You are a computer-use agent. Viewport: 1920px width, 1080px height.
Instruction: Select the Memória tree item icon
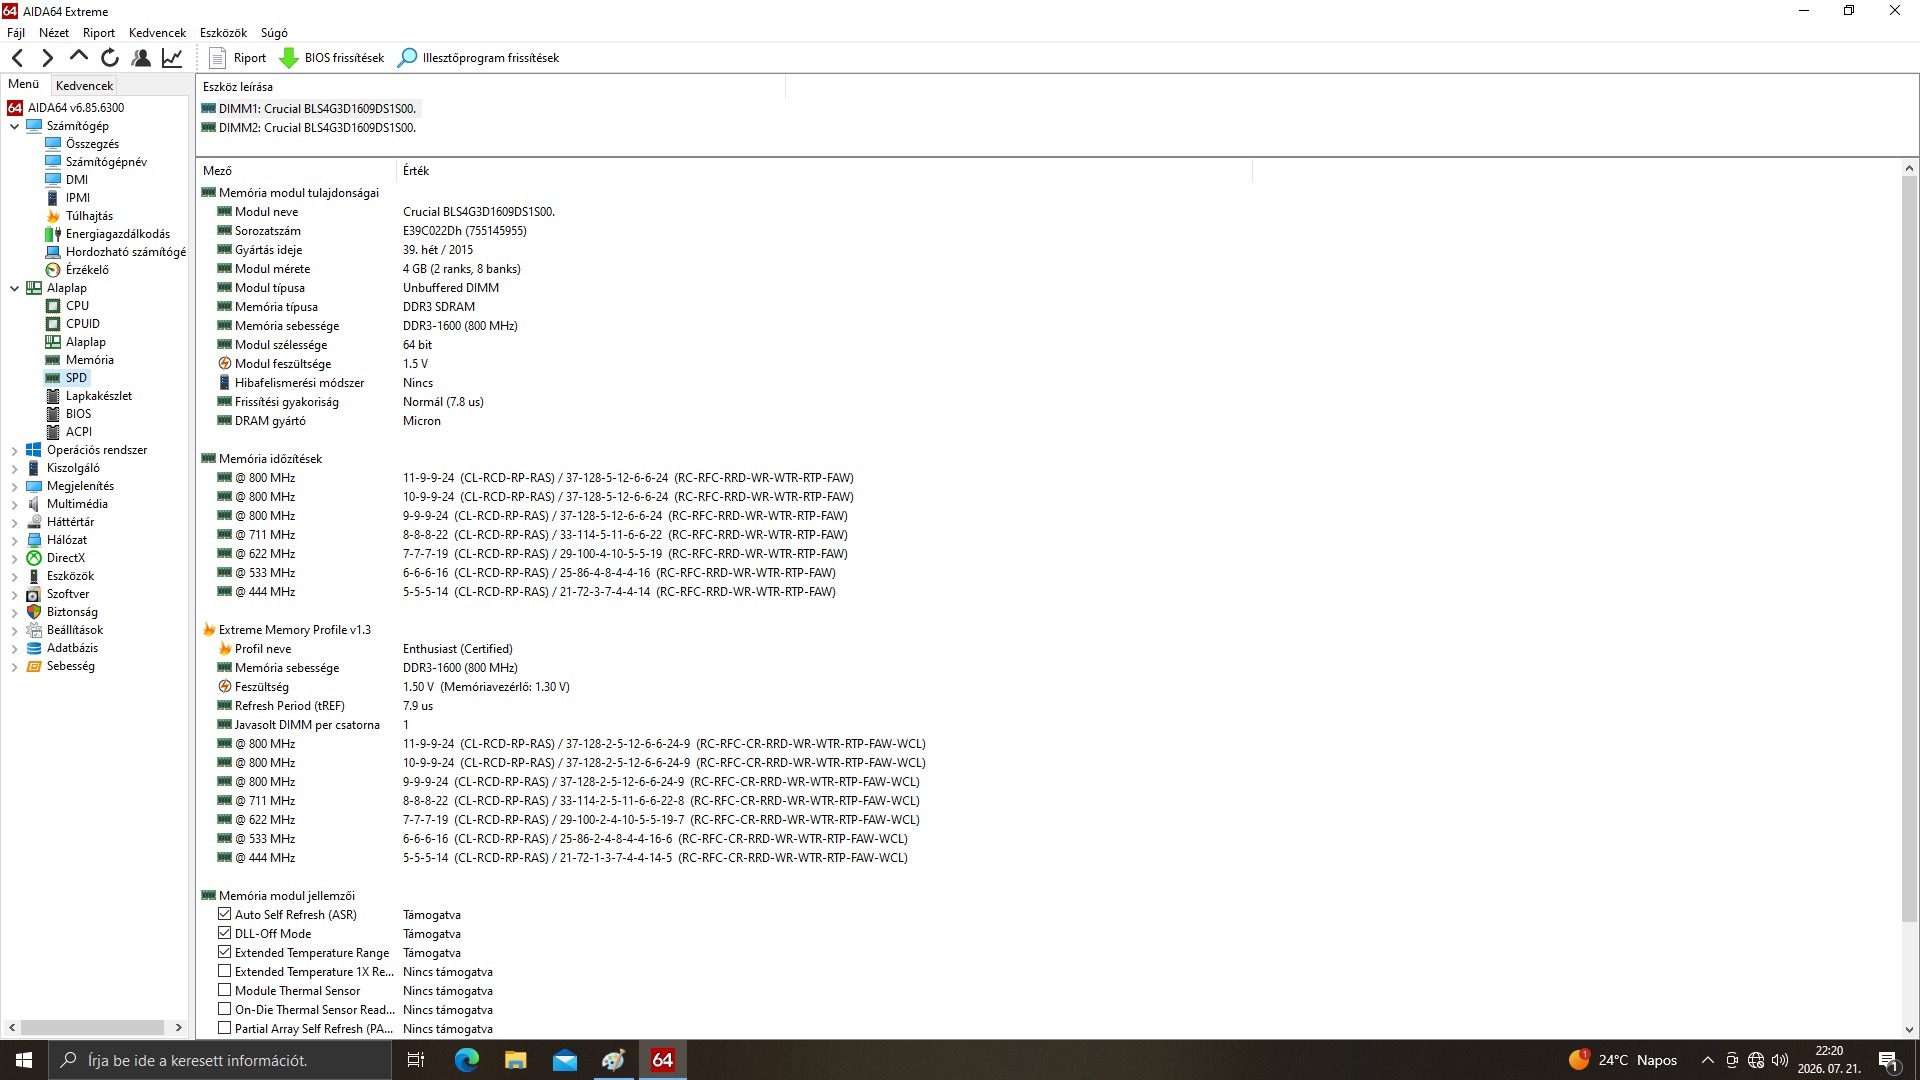pyautogui.click(x=53, y=360)
